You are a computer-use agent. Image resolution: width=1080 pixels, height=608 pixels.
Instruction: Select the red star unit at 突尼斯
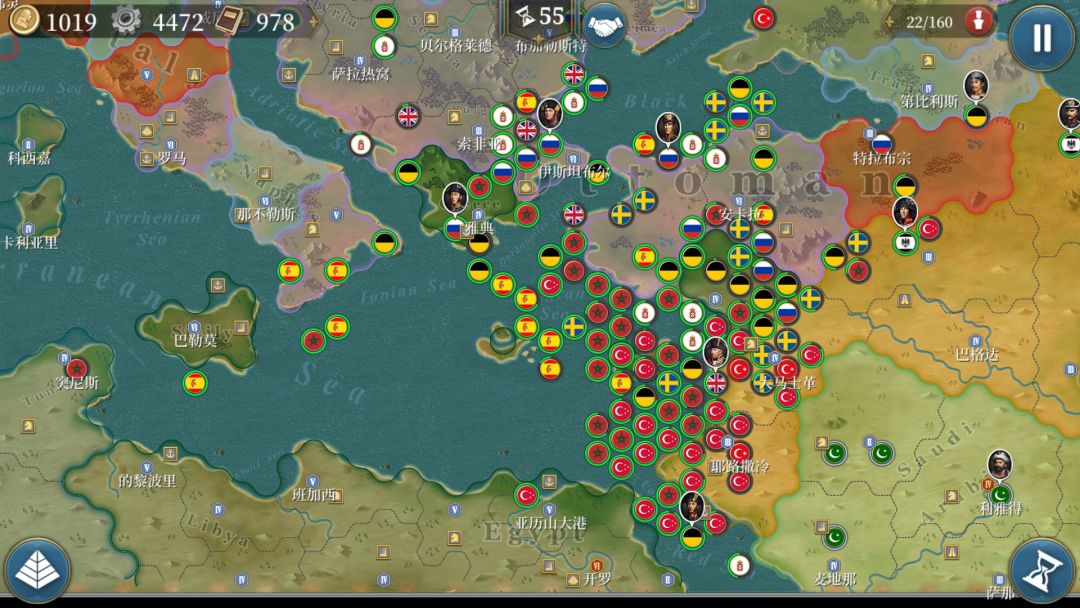pos(76,369)
